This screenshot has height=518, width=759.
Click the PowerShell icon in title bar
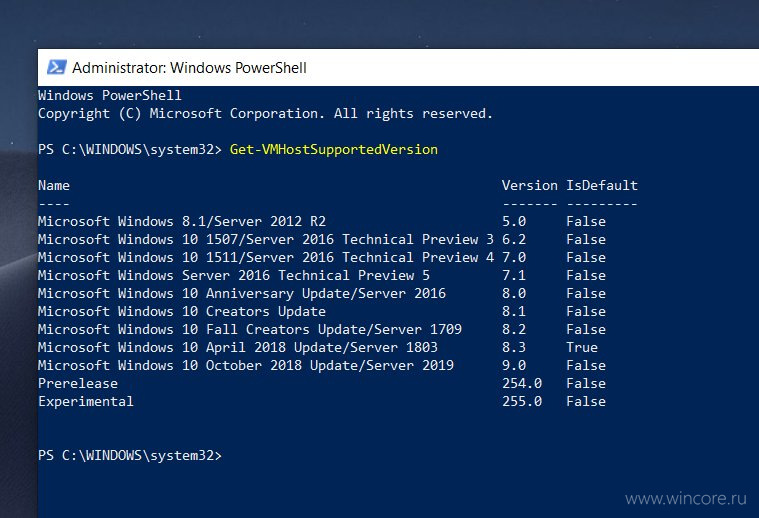point(56,67)
